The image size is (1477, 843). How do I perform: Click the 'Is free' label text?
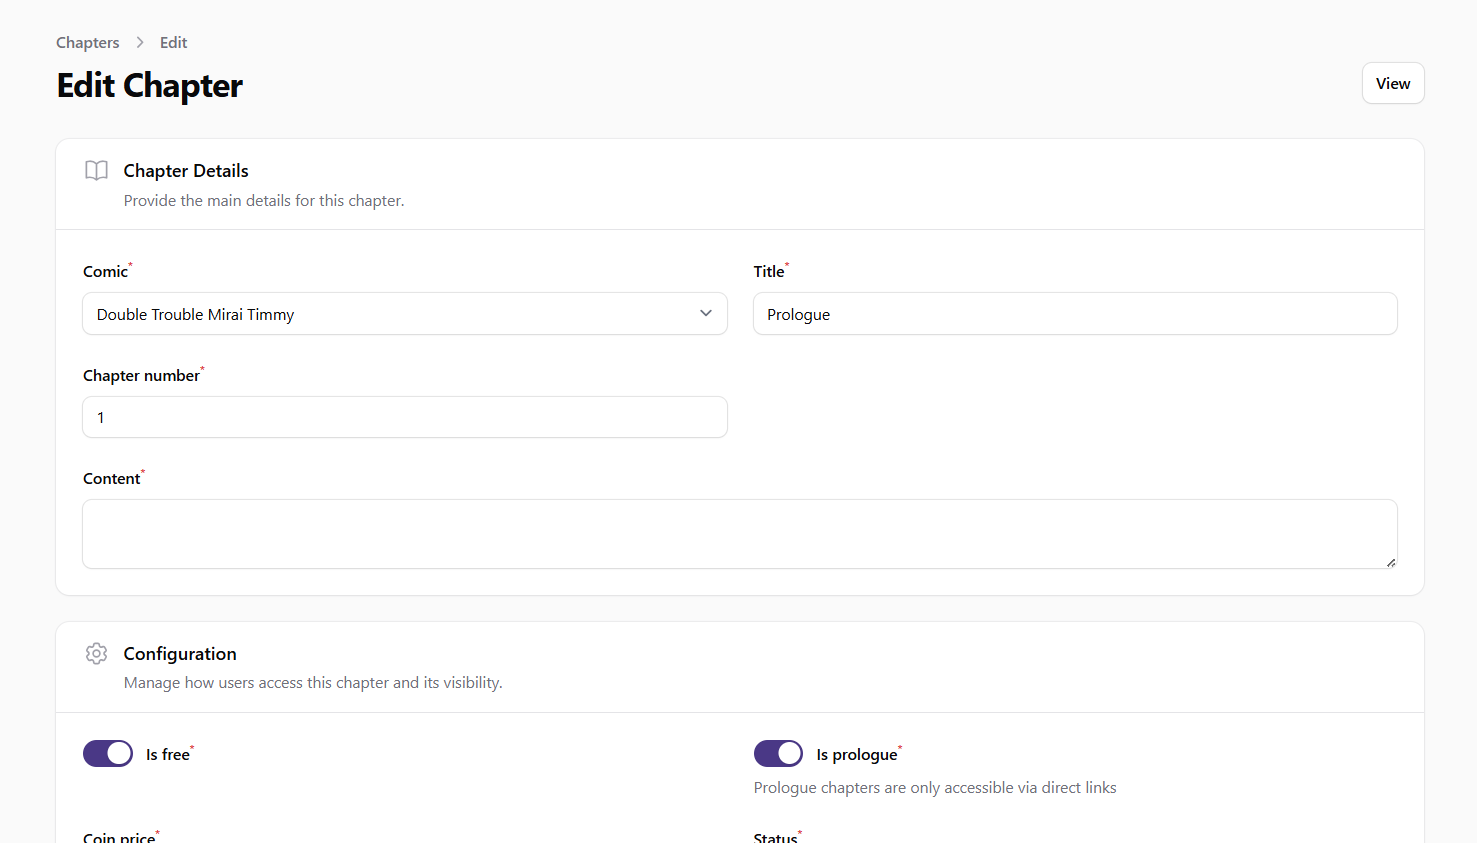coord(167,755)
